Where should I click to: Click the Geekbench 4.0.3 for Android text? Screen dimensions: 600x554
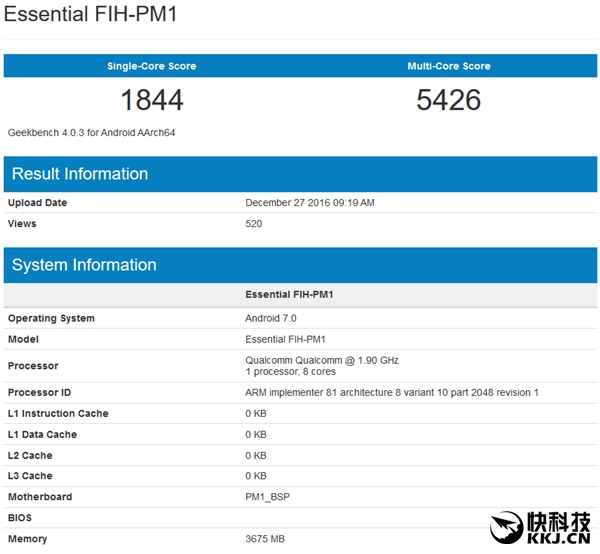point(86,133)
